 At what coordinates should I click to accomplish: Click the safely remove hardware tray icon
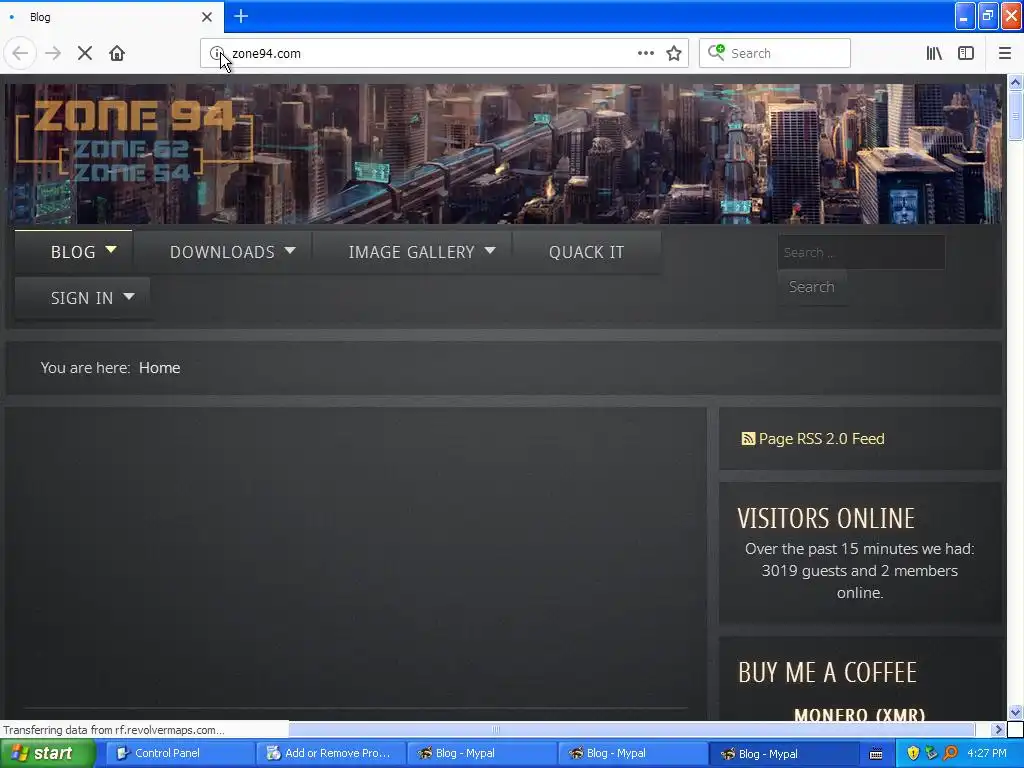tap(931, 753)
